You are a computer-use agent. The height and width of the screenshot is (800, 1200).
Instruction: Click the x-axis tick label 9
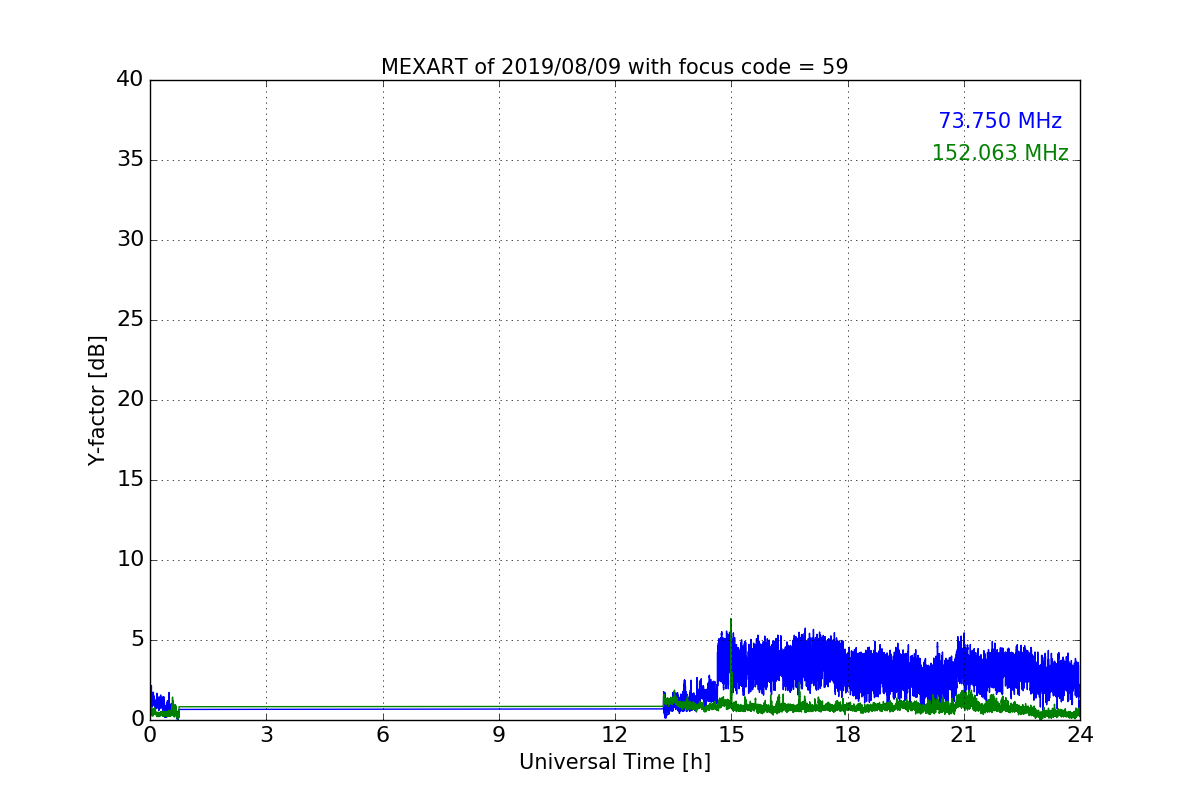click(499, 735)
